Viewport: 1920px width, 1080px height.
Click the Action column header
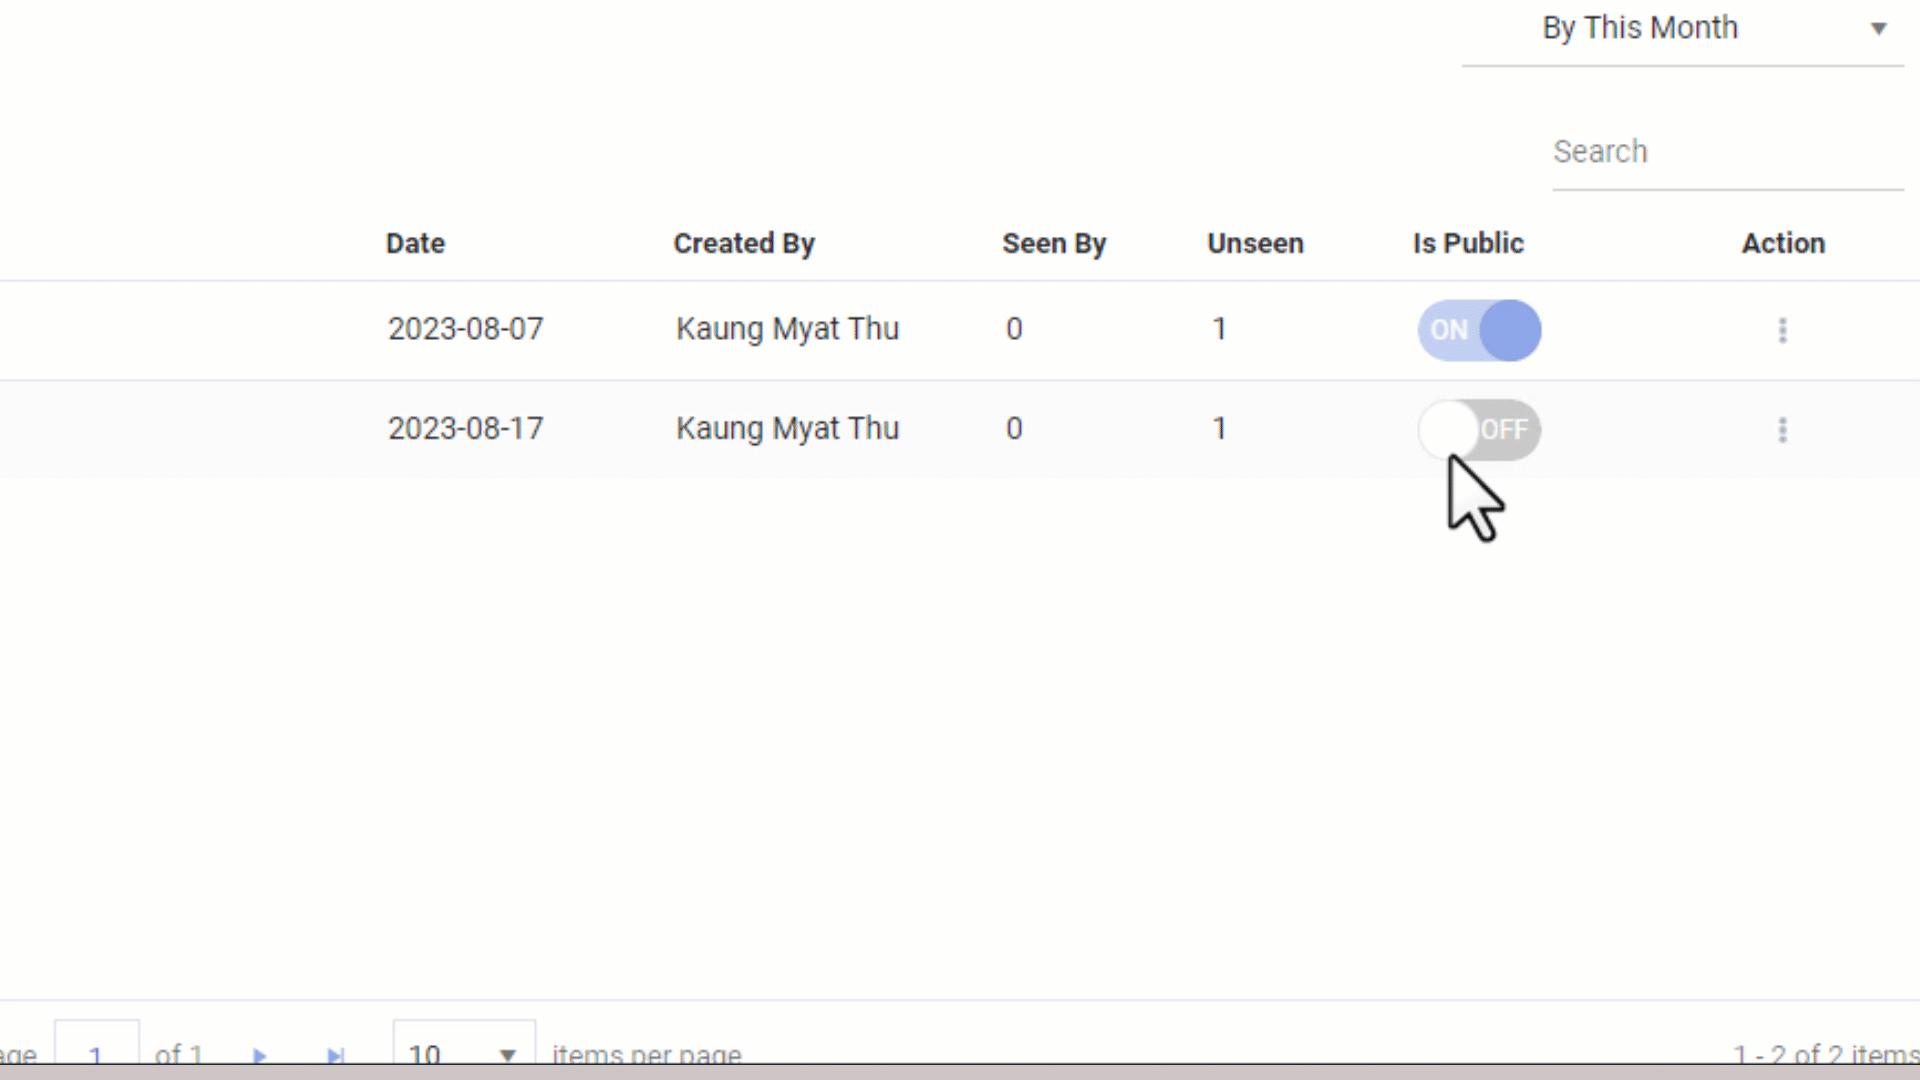pyautogui.click(x=1783, y=243)
